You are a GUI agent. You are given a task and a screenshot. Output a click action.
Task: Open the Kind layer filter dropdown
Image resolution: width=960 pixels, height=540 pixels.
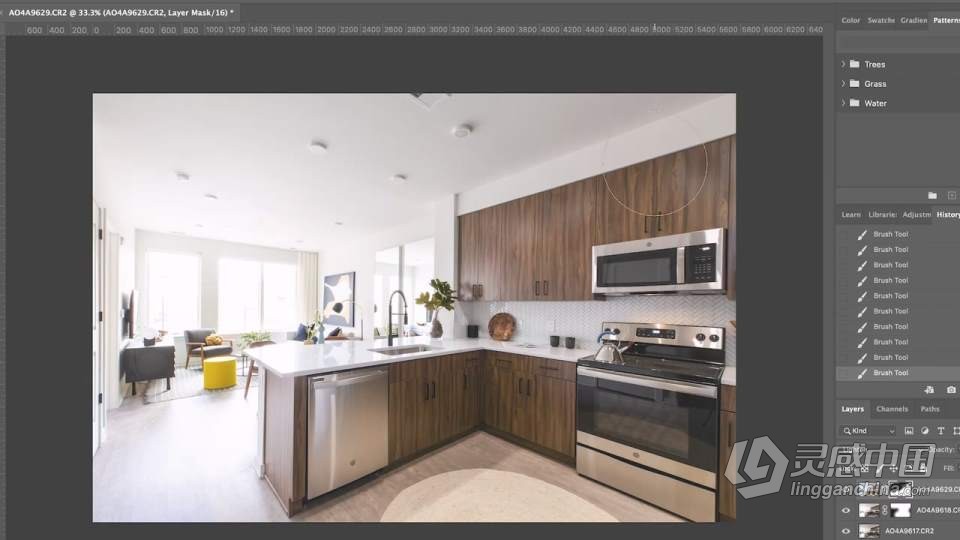click(869, 431)
